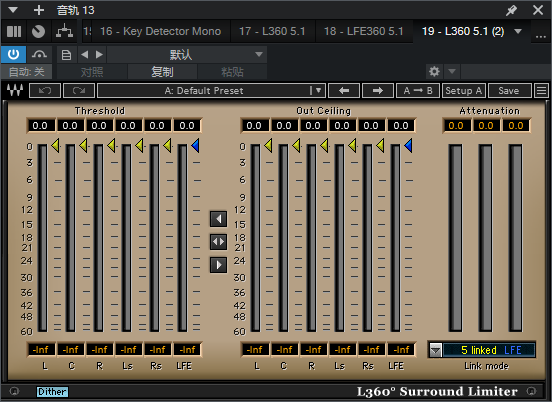This screenshot has width=552, height=402.
Task: Close the plugin window
Action: coord(538,10)
